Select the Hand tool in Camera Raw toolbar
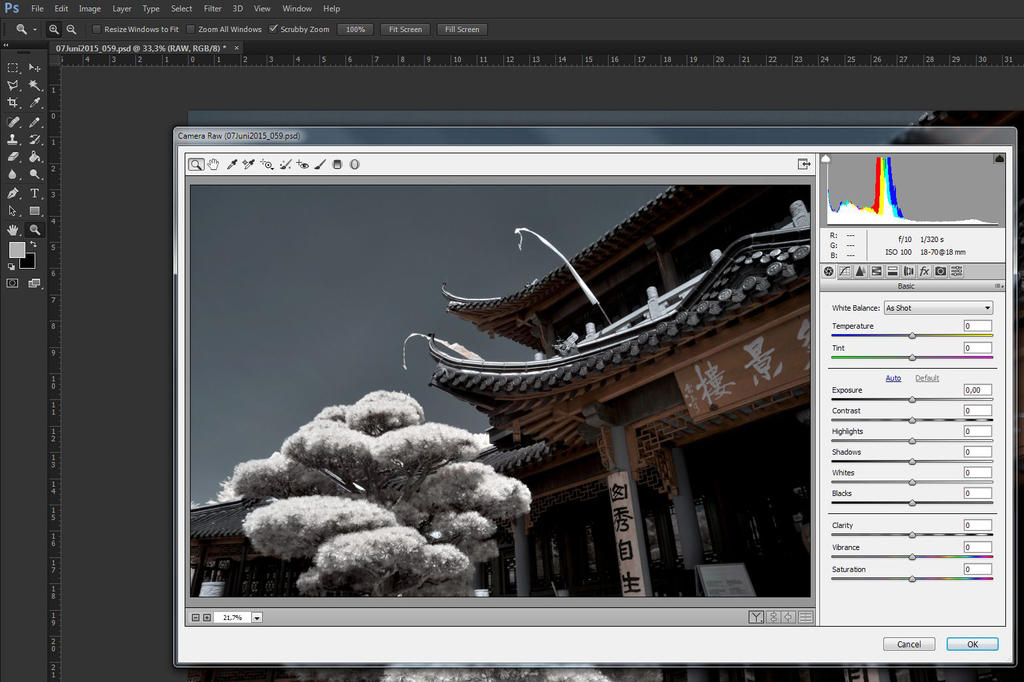The height and width of the screenshot is (682, 1024). pos(213,164)
